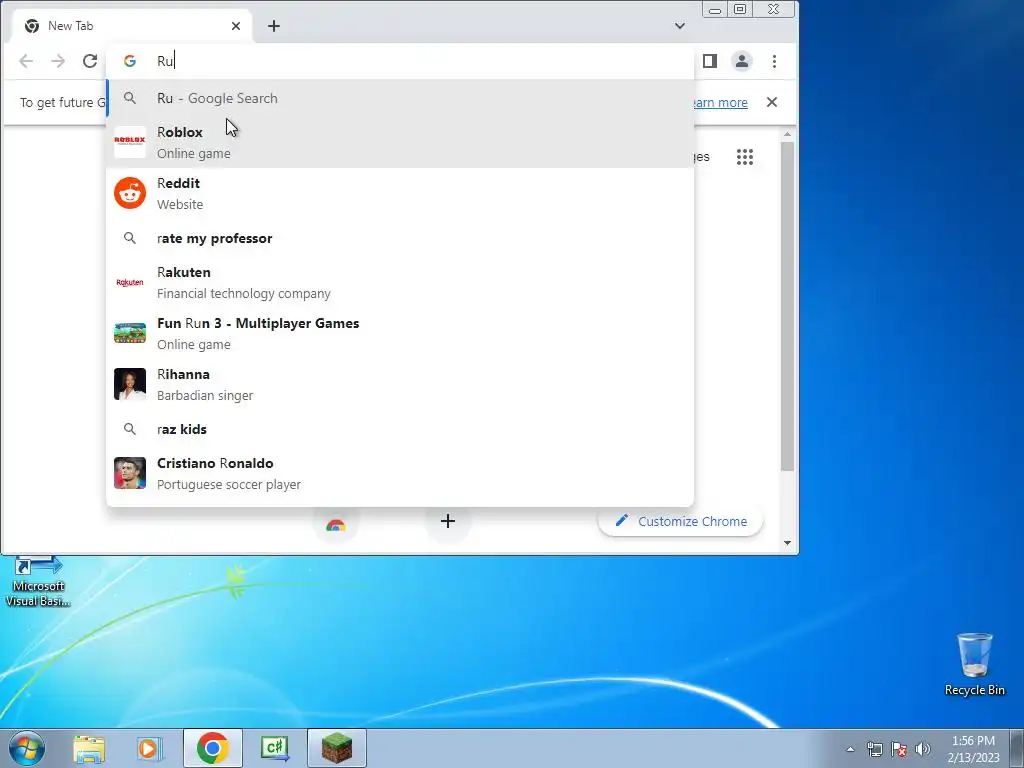The height and width of the screenshot is (768, 1024).
Task: Click the Chrome taskbar icon
Action: click(x=213, y=748)
